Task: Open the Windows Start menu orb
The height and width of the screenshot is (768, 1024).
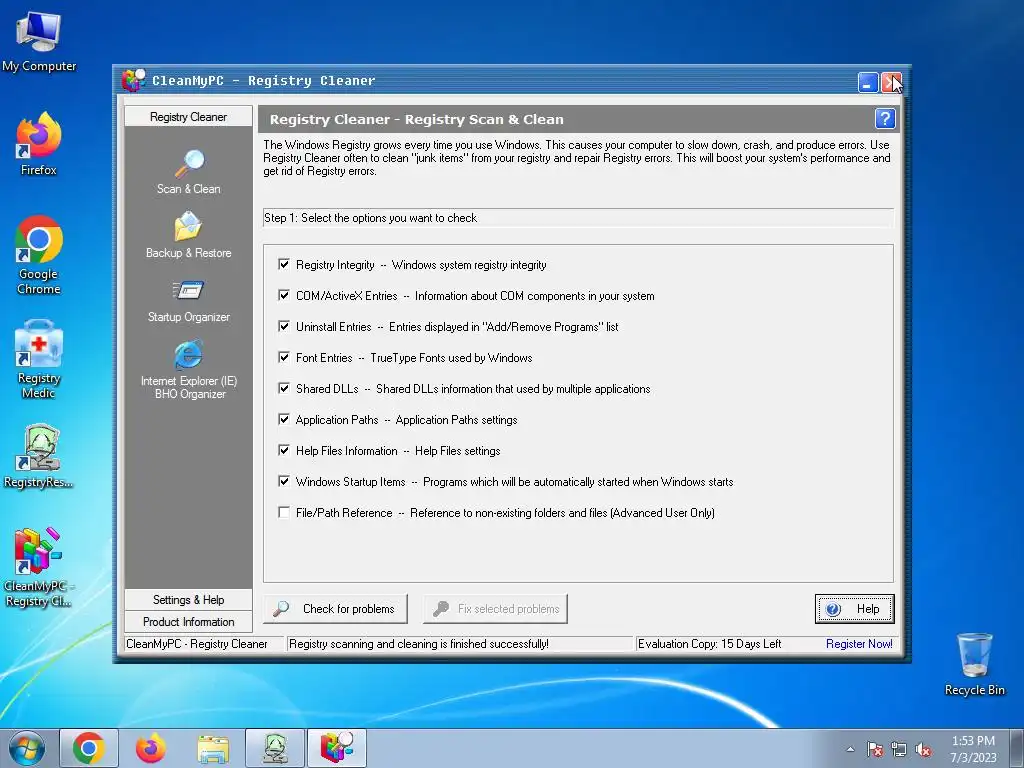Action: 27,748
